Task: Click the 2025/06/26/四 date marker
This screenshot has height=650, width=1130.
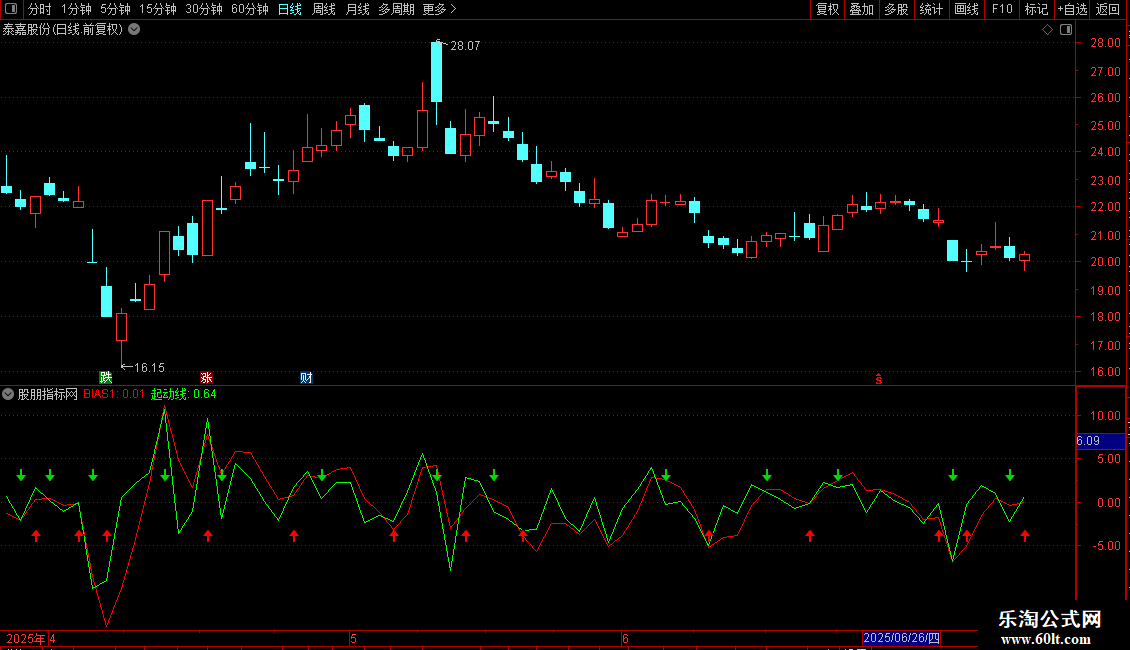Action: pos(901,638)
